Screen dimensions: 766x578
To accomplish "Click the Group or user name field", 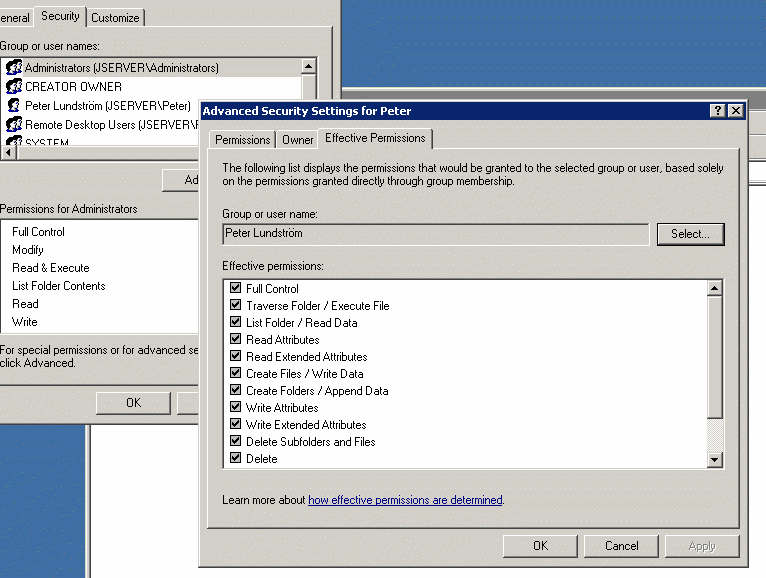I will (436, 234).
